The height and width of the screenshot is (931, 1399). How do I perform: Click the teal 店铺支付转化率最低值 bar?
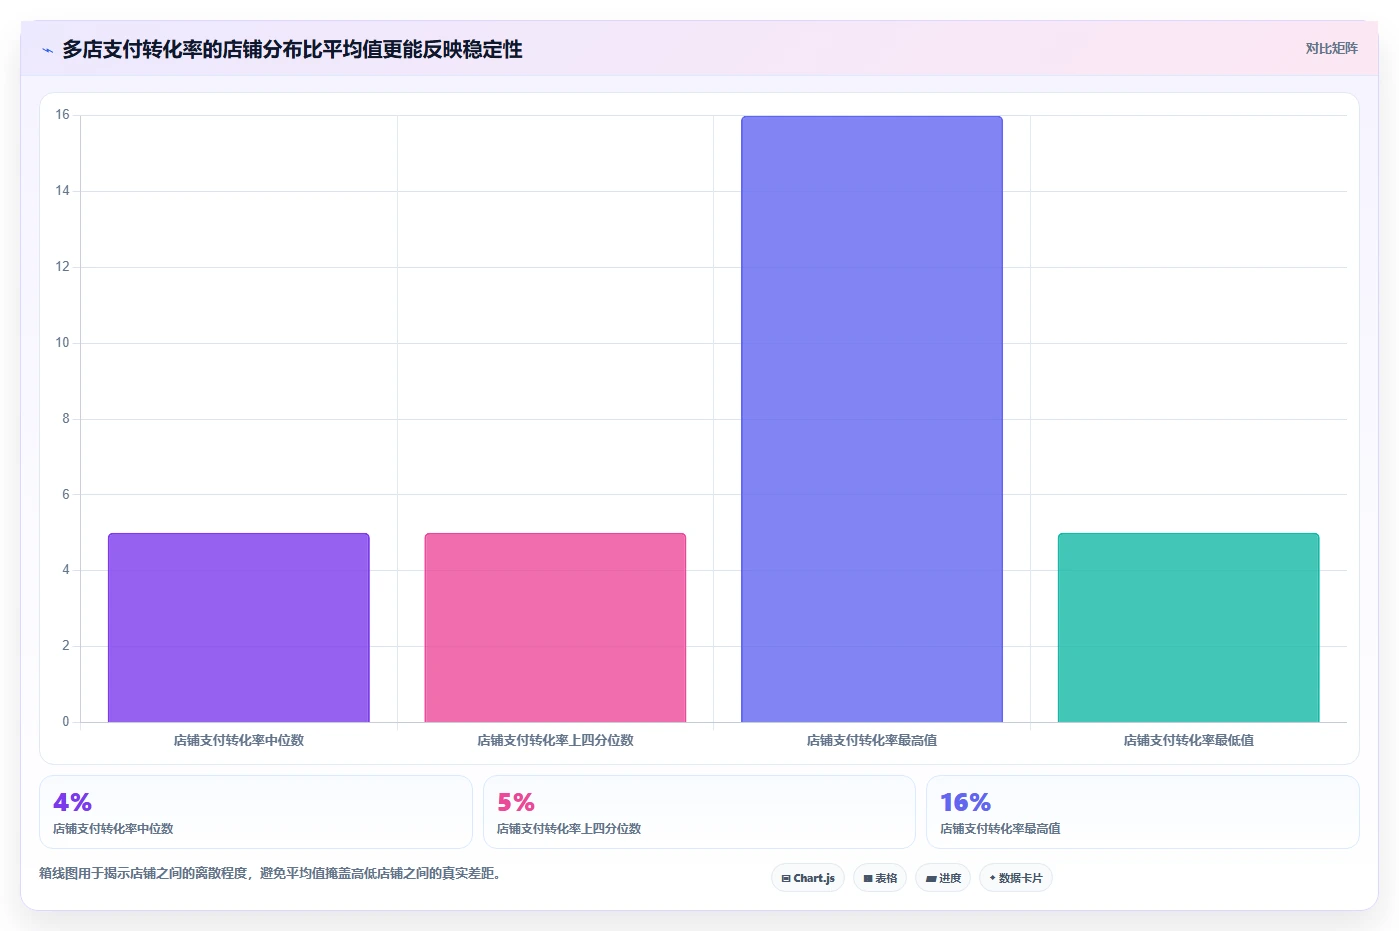(x=1188, y=627)
